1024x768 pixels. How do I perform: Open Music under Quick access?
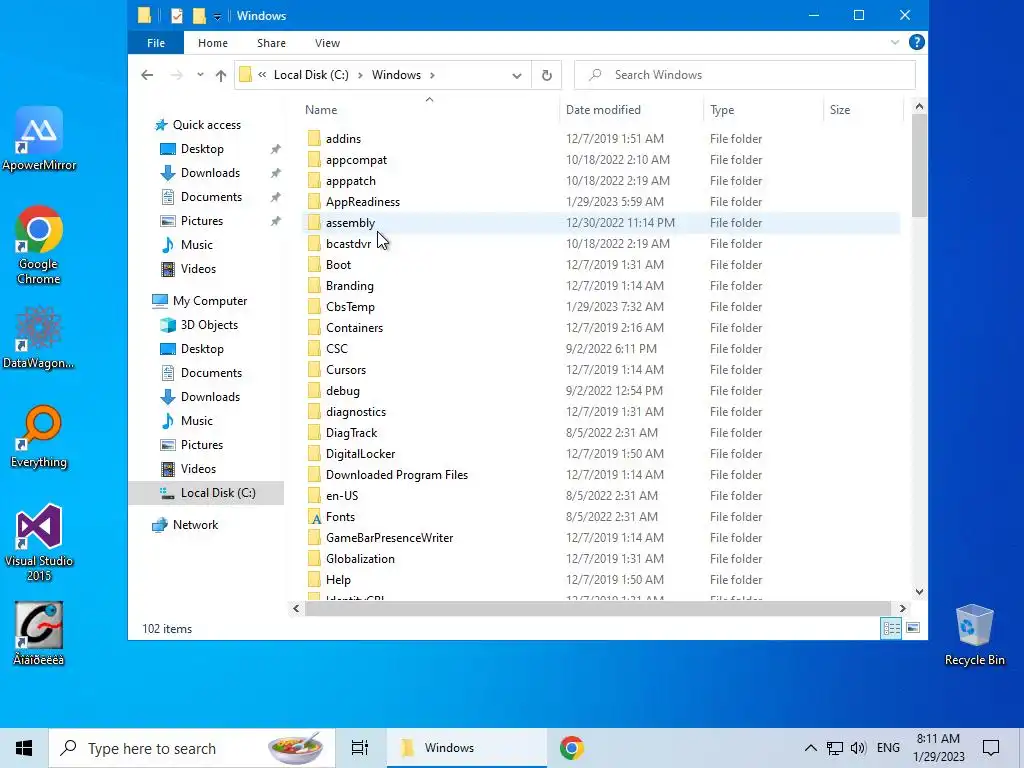point(197,245)
